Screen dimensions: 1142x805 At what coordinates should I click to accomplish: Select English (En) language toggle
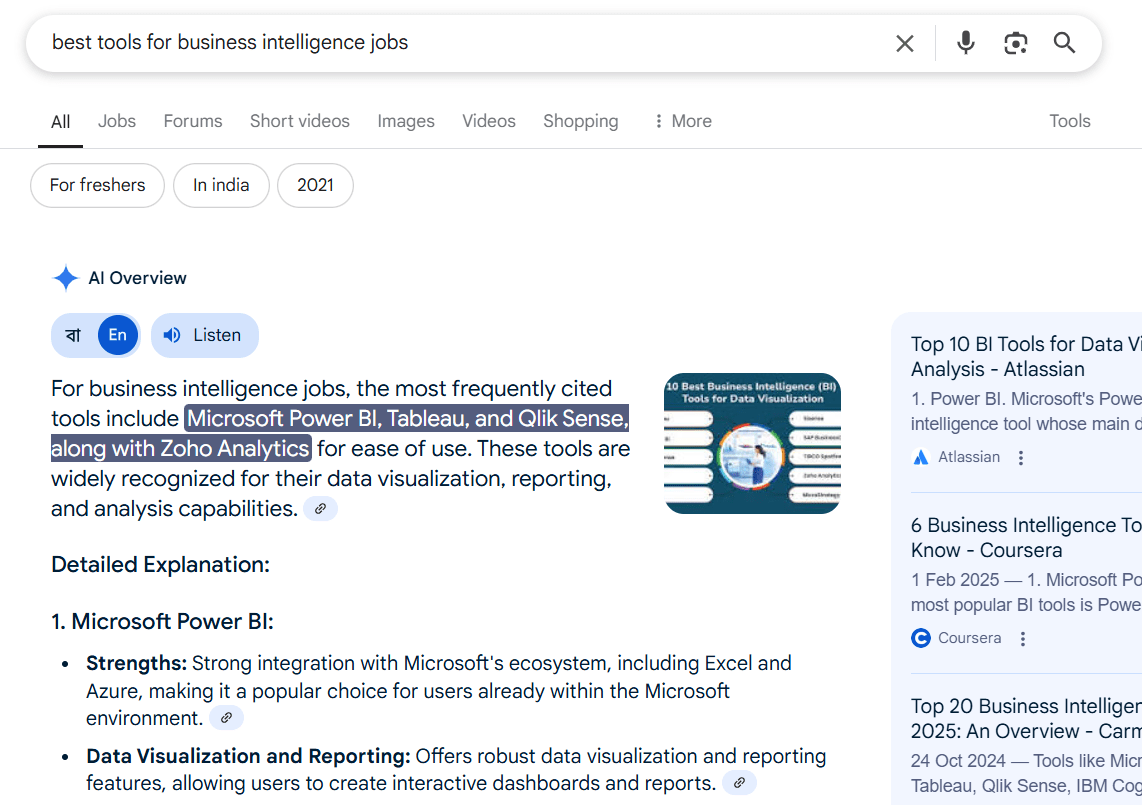pos(117,335)
